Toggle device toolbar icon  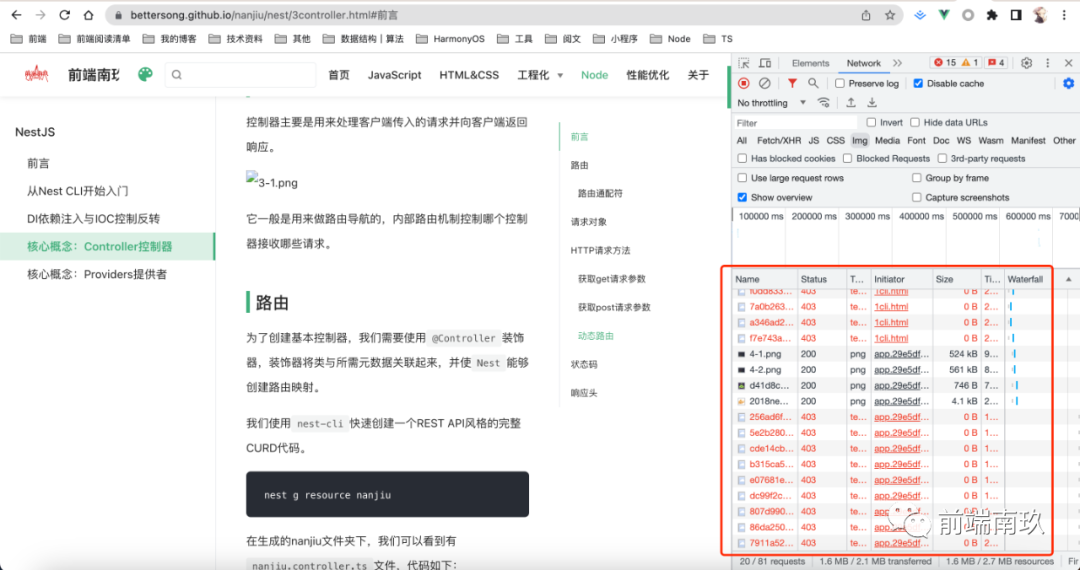click(x=765, y=63)
